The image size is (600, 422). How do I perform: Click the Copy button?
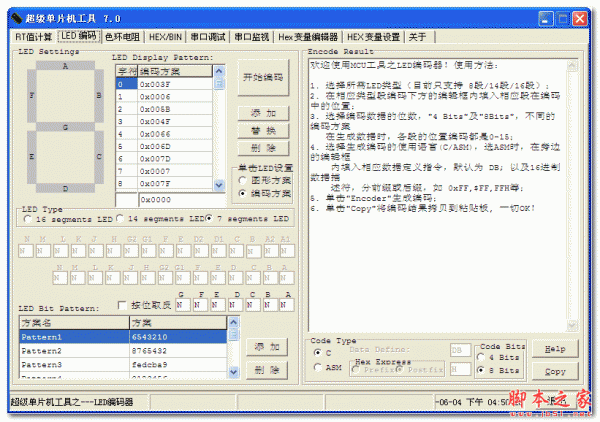point(555,371)
